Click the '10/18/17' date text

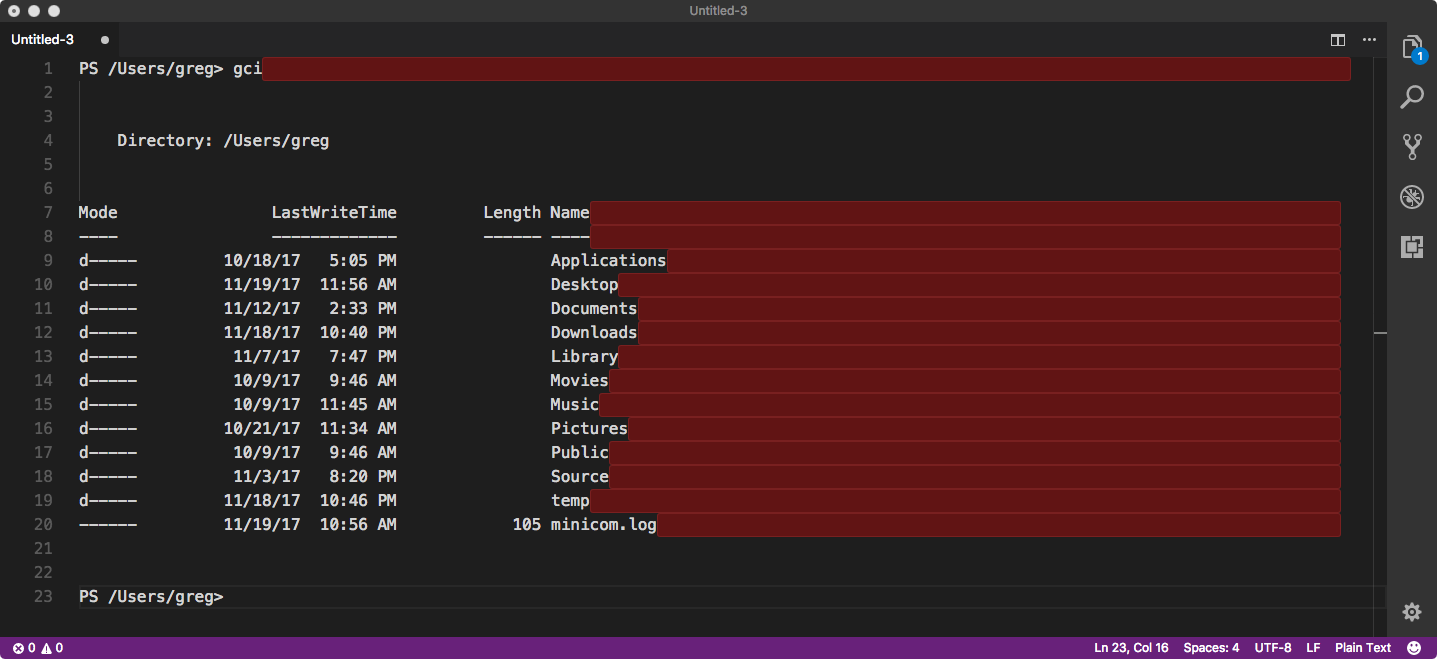tap(262, 261)
